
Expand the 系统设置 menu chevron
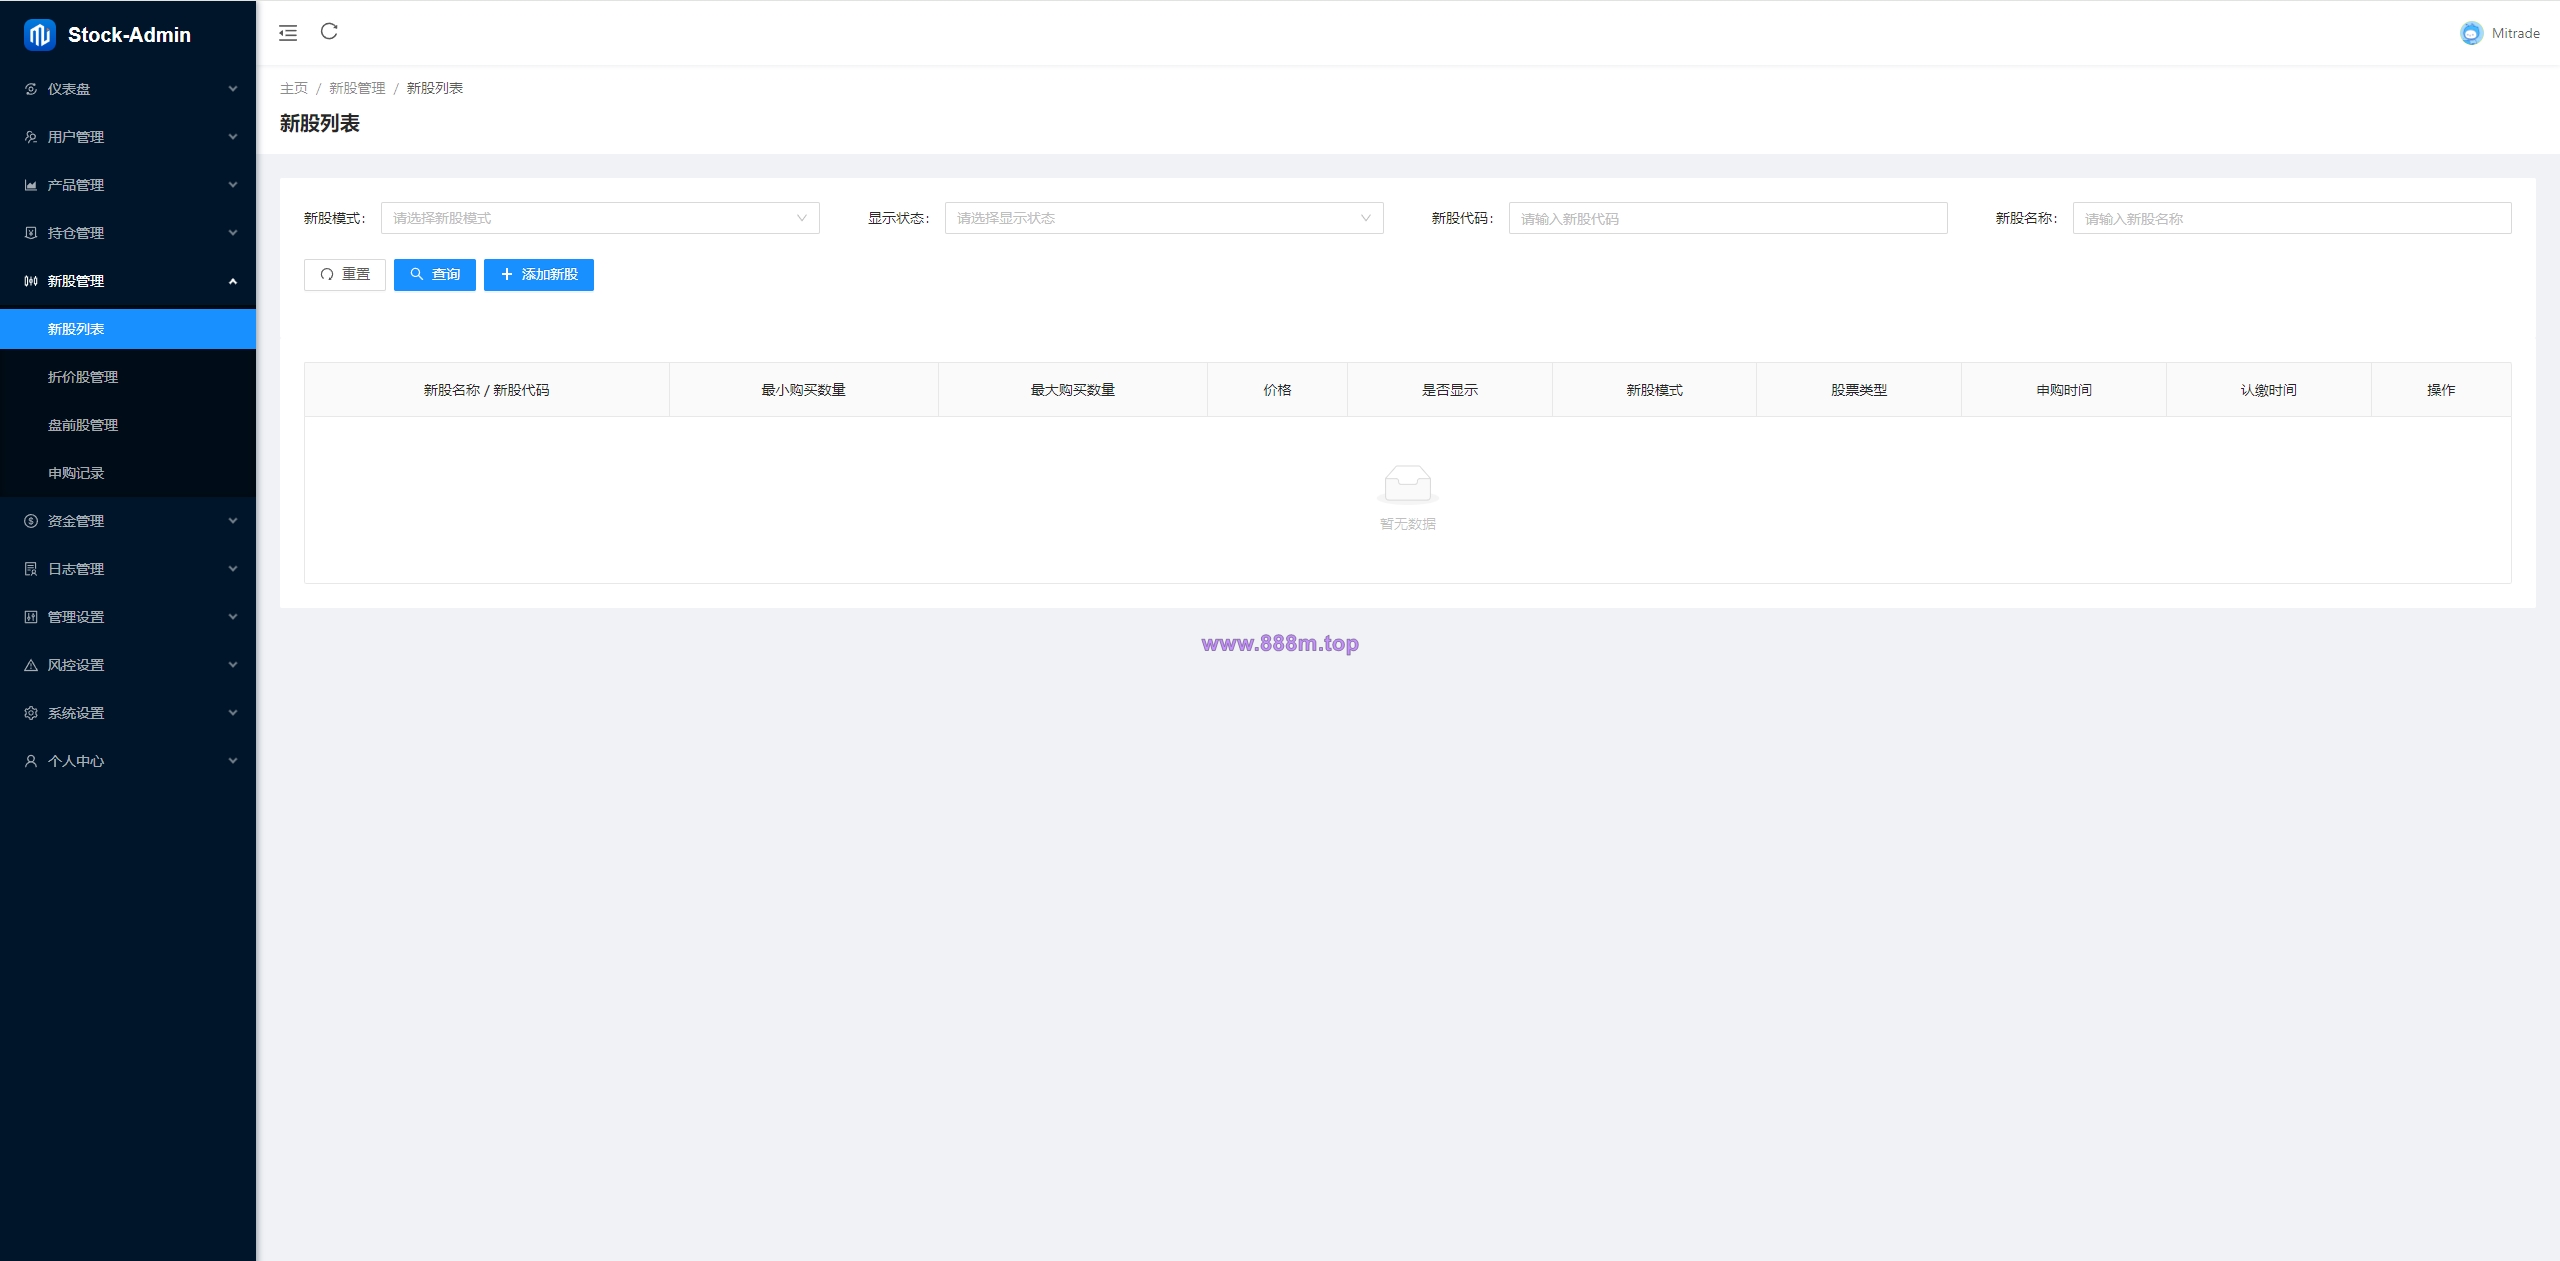point(233,713)
